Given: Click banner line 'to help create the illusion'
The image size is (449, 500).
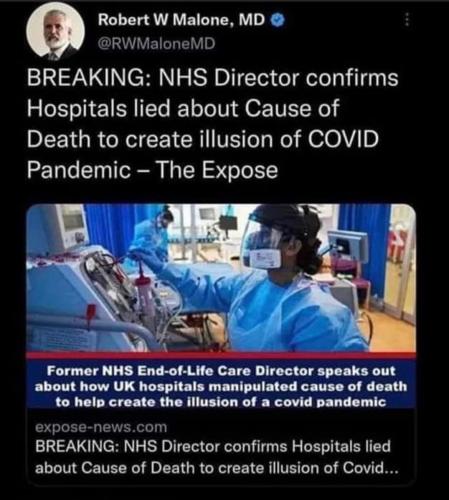Looking at the screenshot, I should click(221, 402).
